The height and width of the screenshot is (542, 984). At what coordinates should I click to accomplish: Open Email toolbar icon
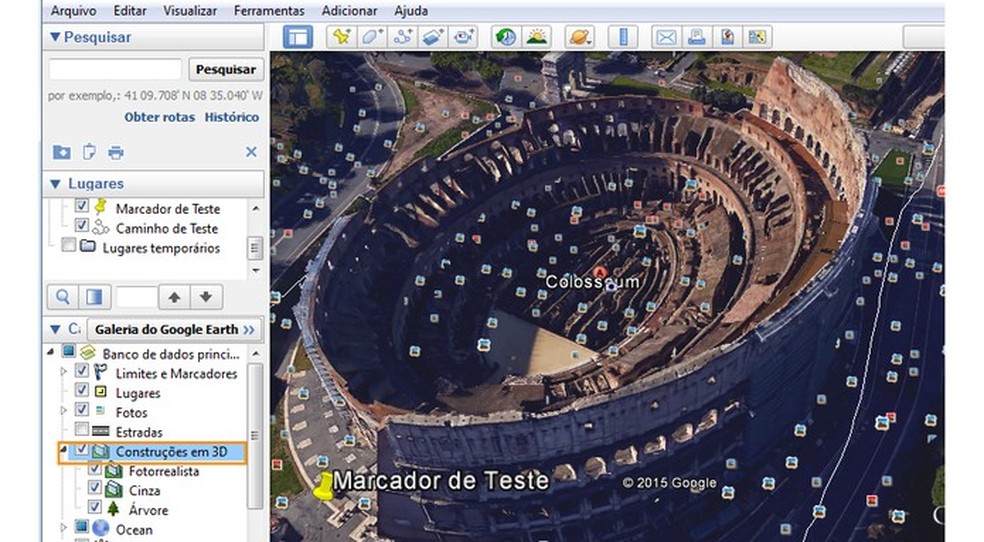point(666,37)
